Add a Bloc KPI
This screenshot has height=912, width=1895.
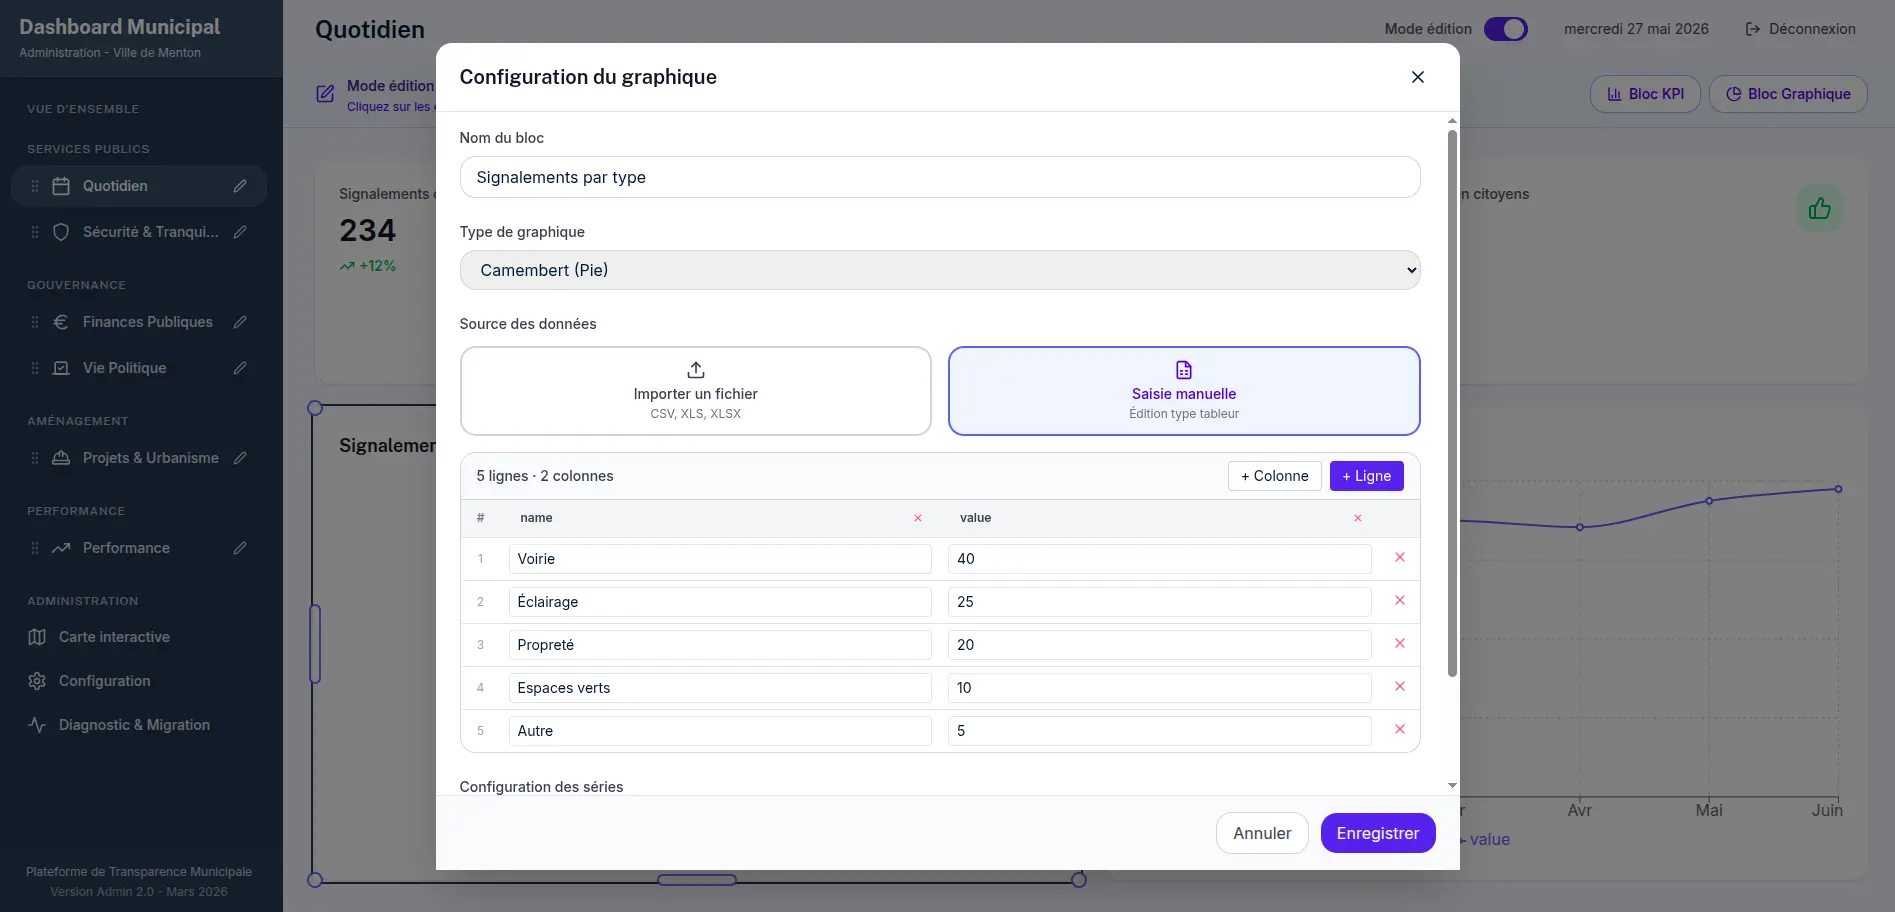point(1645,94)
